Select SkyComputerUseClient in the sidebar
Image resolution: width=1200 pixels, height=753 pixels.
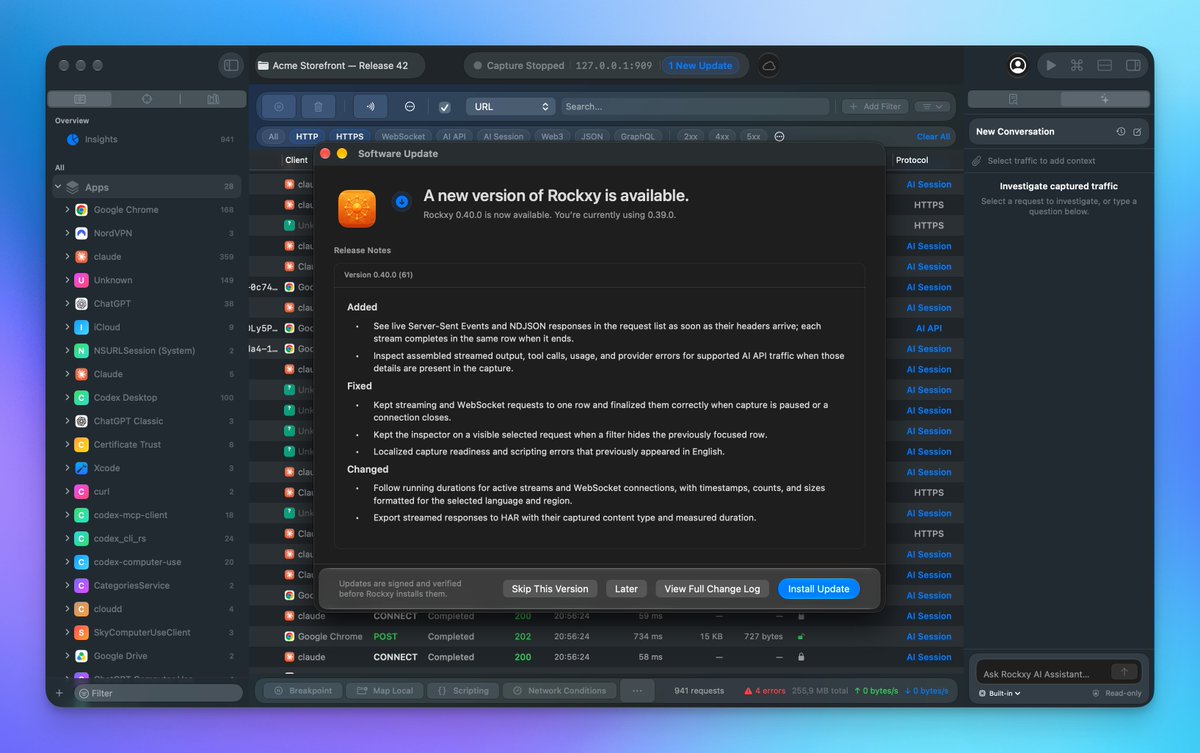[x=146, y=633]
